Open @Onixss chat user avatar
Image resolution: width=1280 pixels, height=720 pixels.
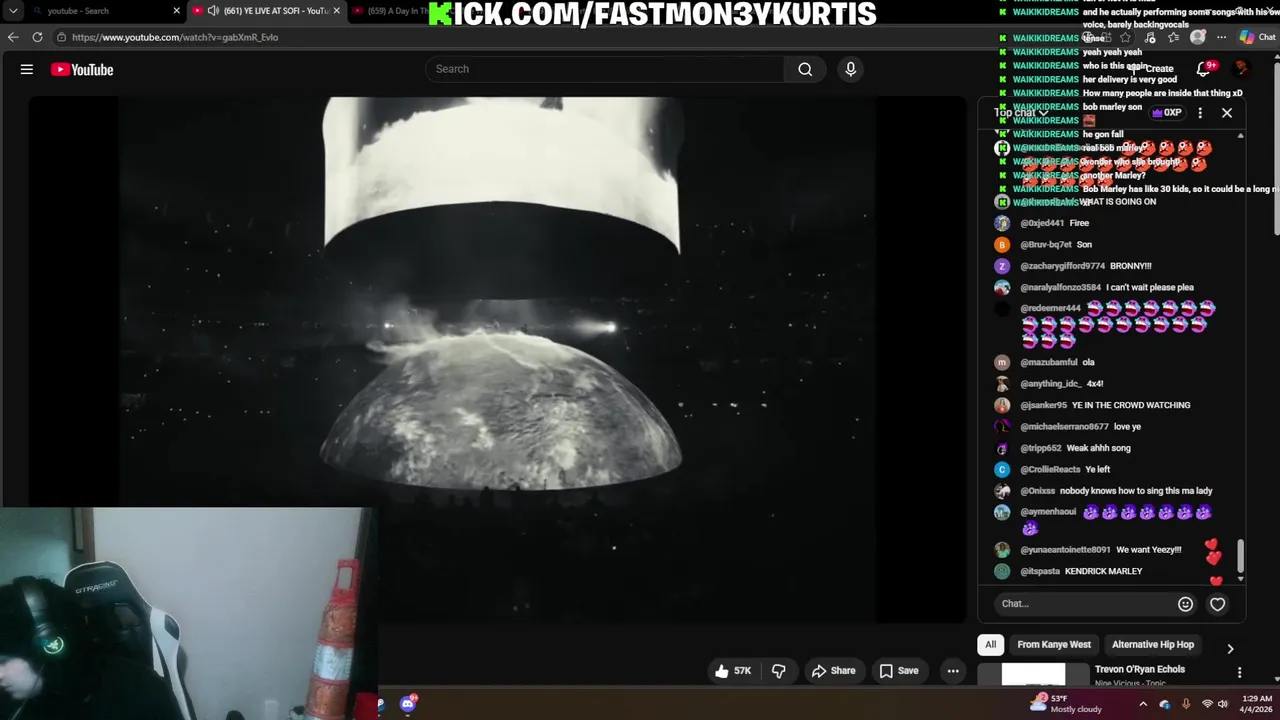coord(1002,491)
